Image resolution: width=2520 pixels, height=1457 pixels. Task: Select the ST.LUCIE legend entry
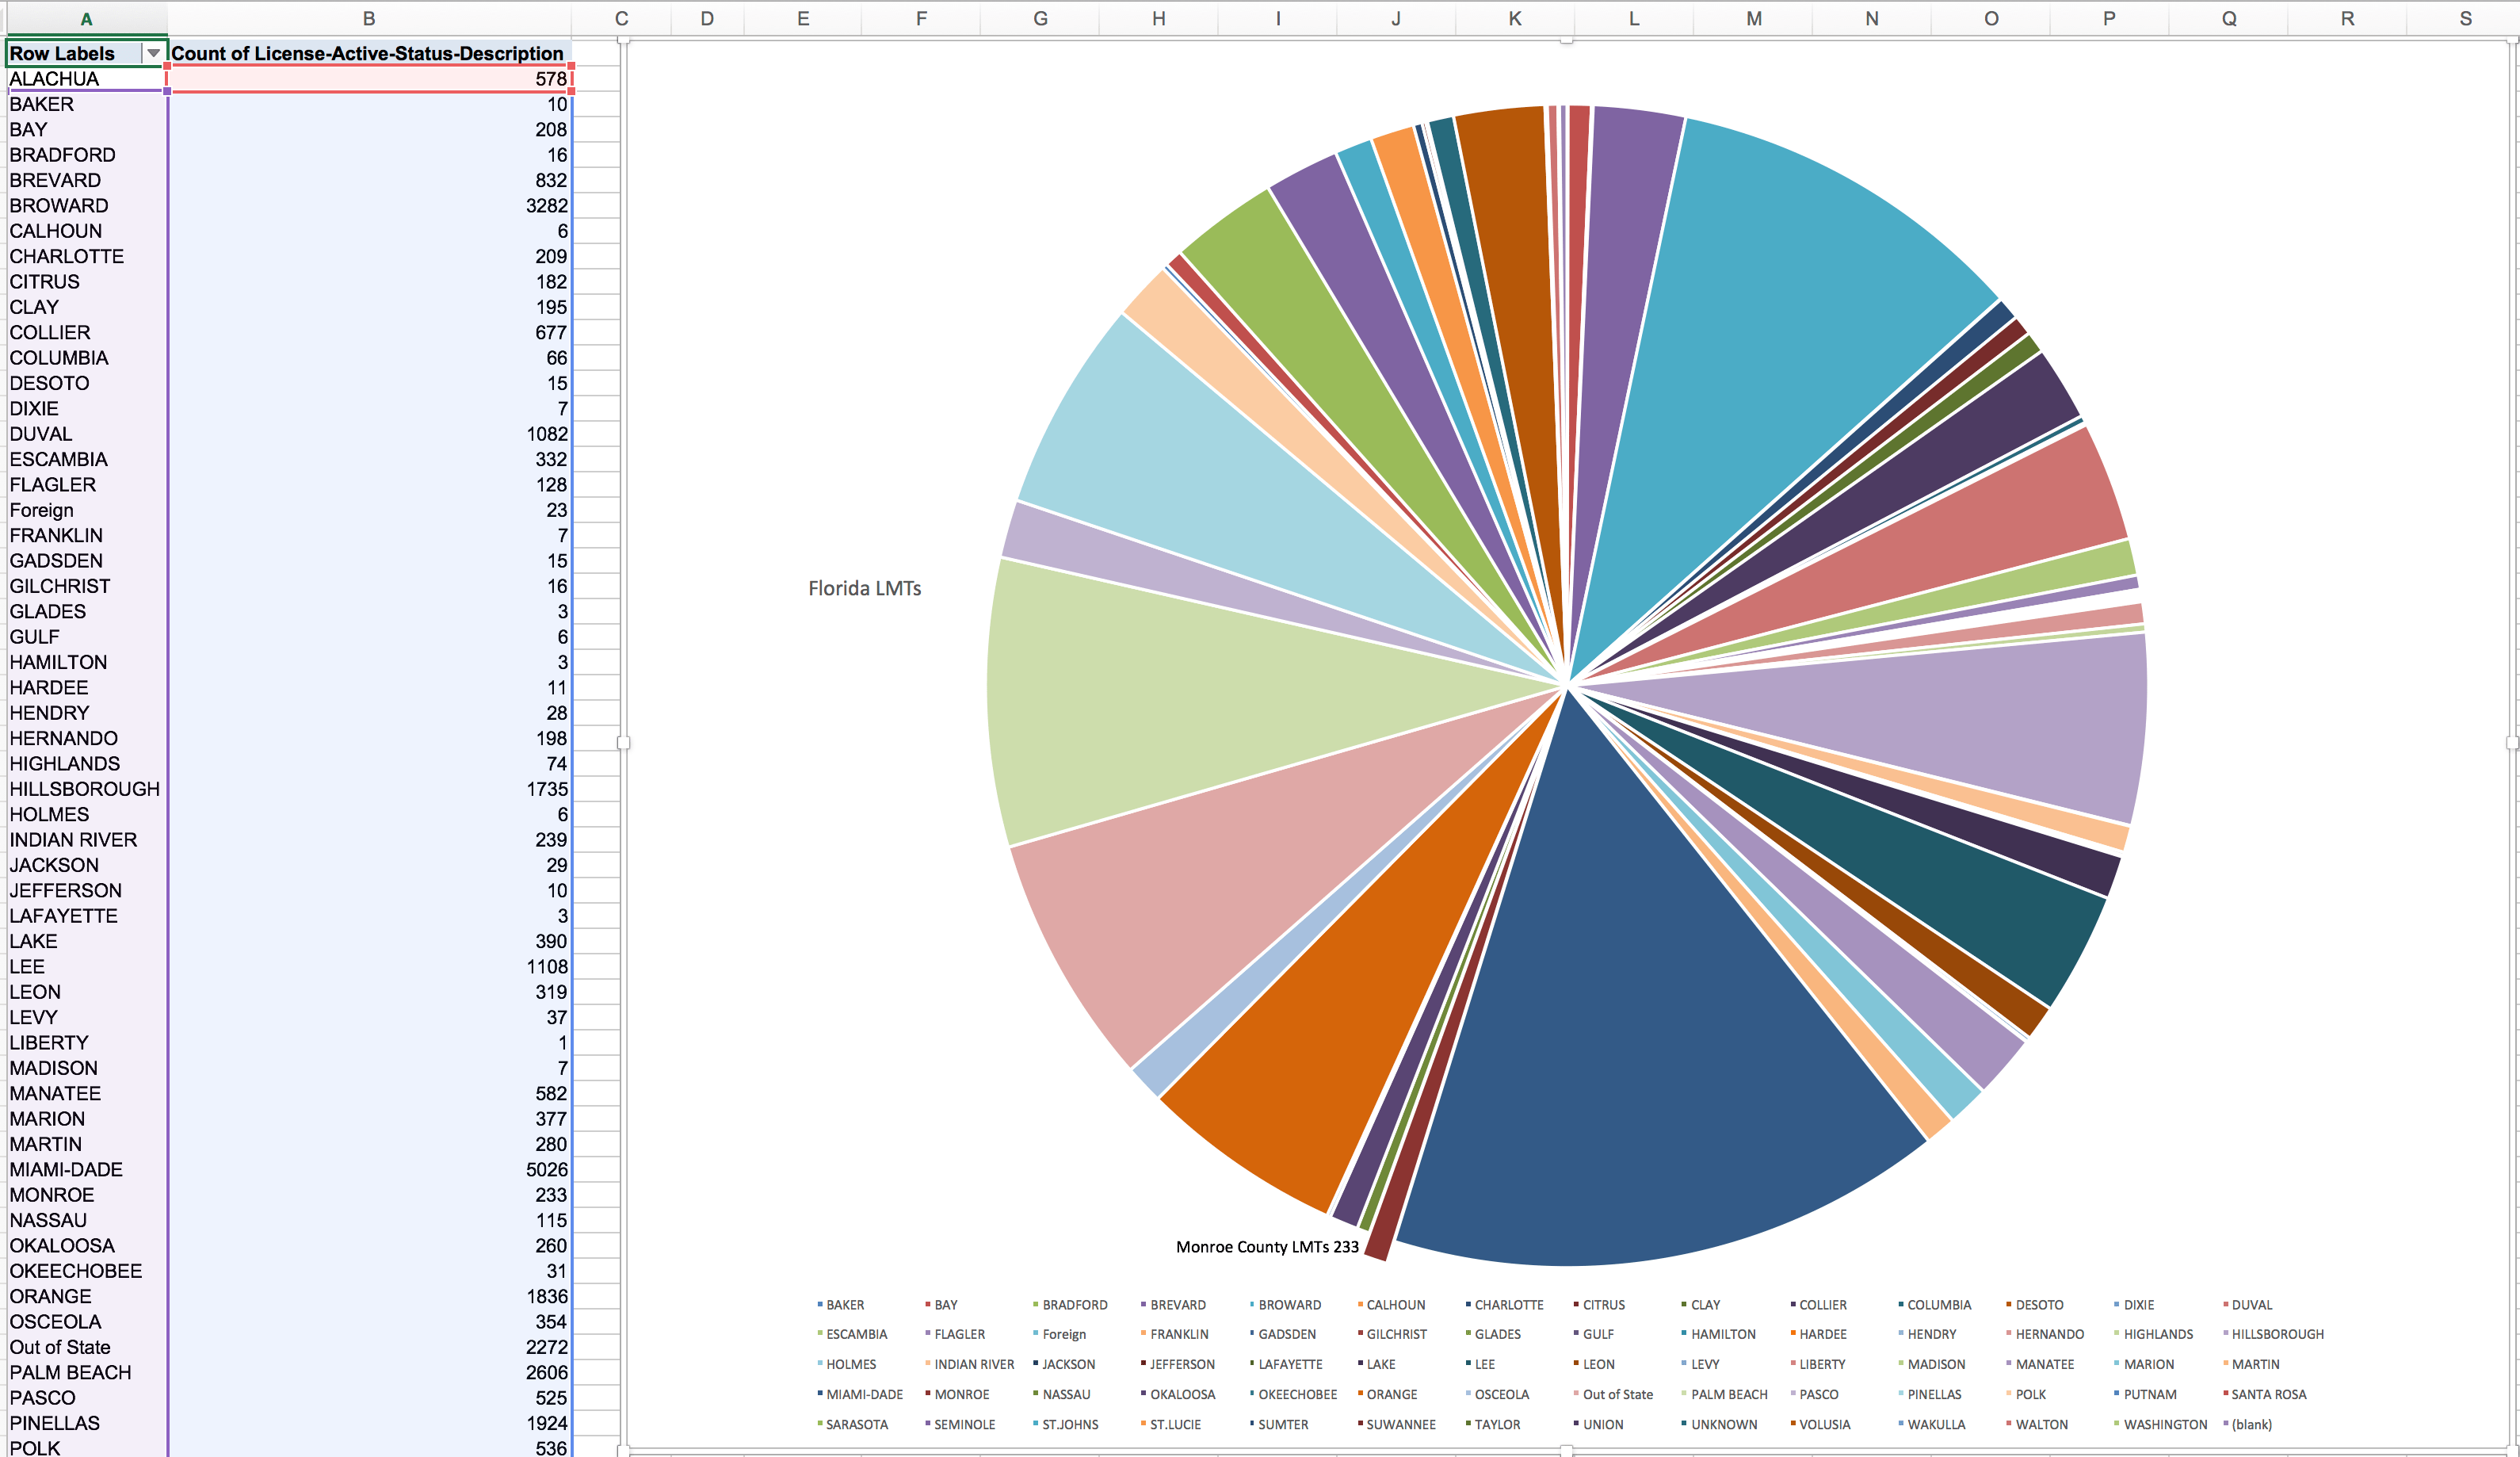pyautogui.click(x=1175, y=1424)
